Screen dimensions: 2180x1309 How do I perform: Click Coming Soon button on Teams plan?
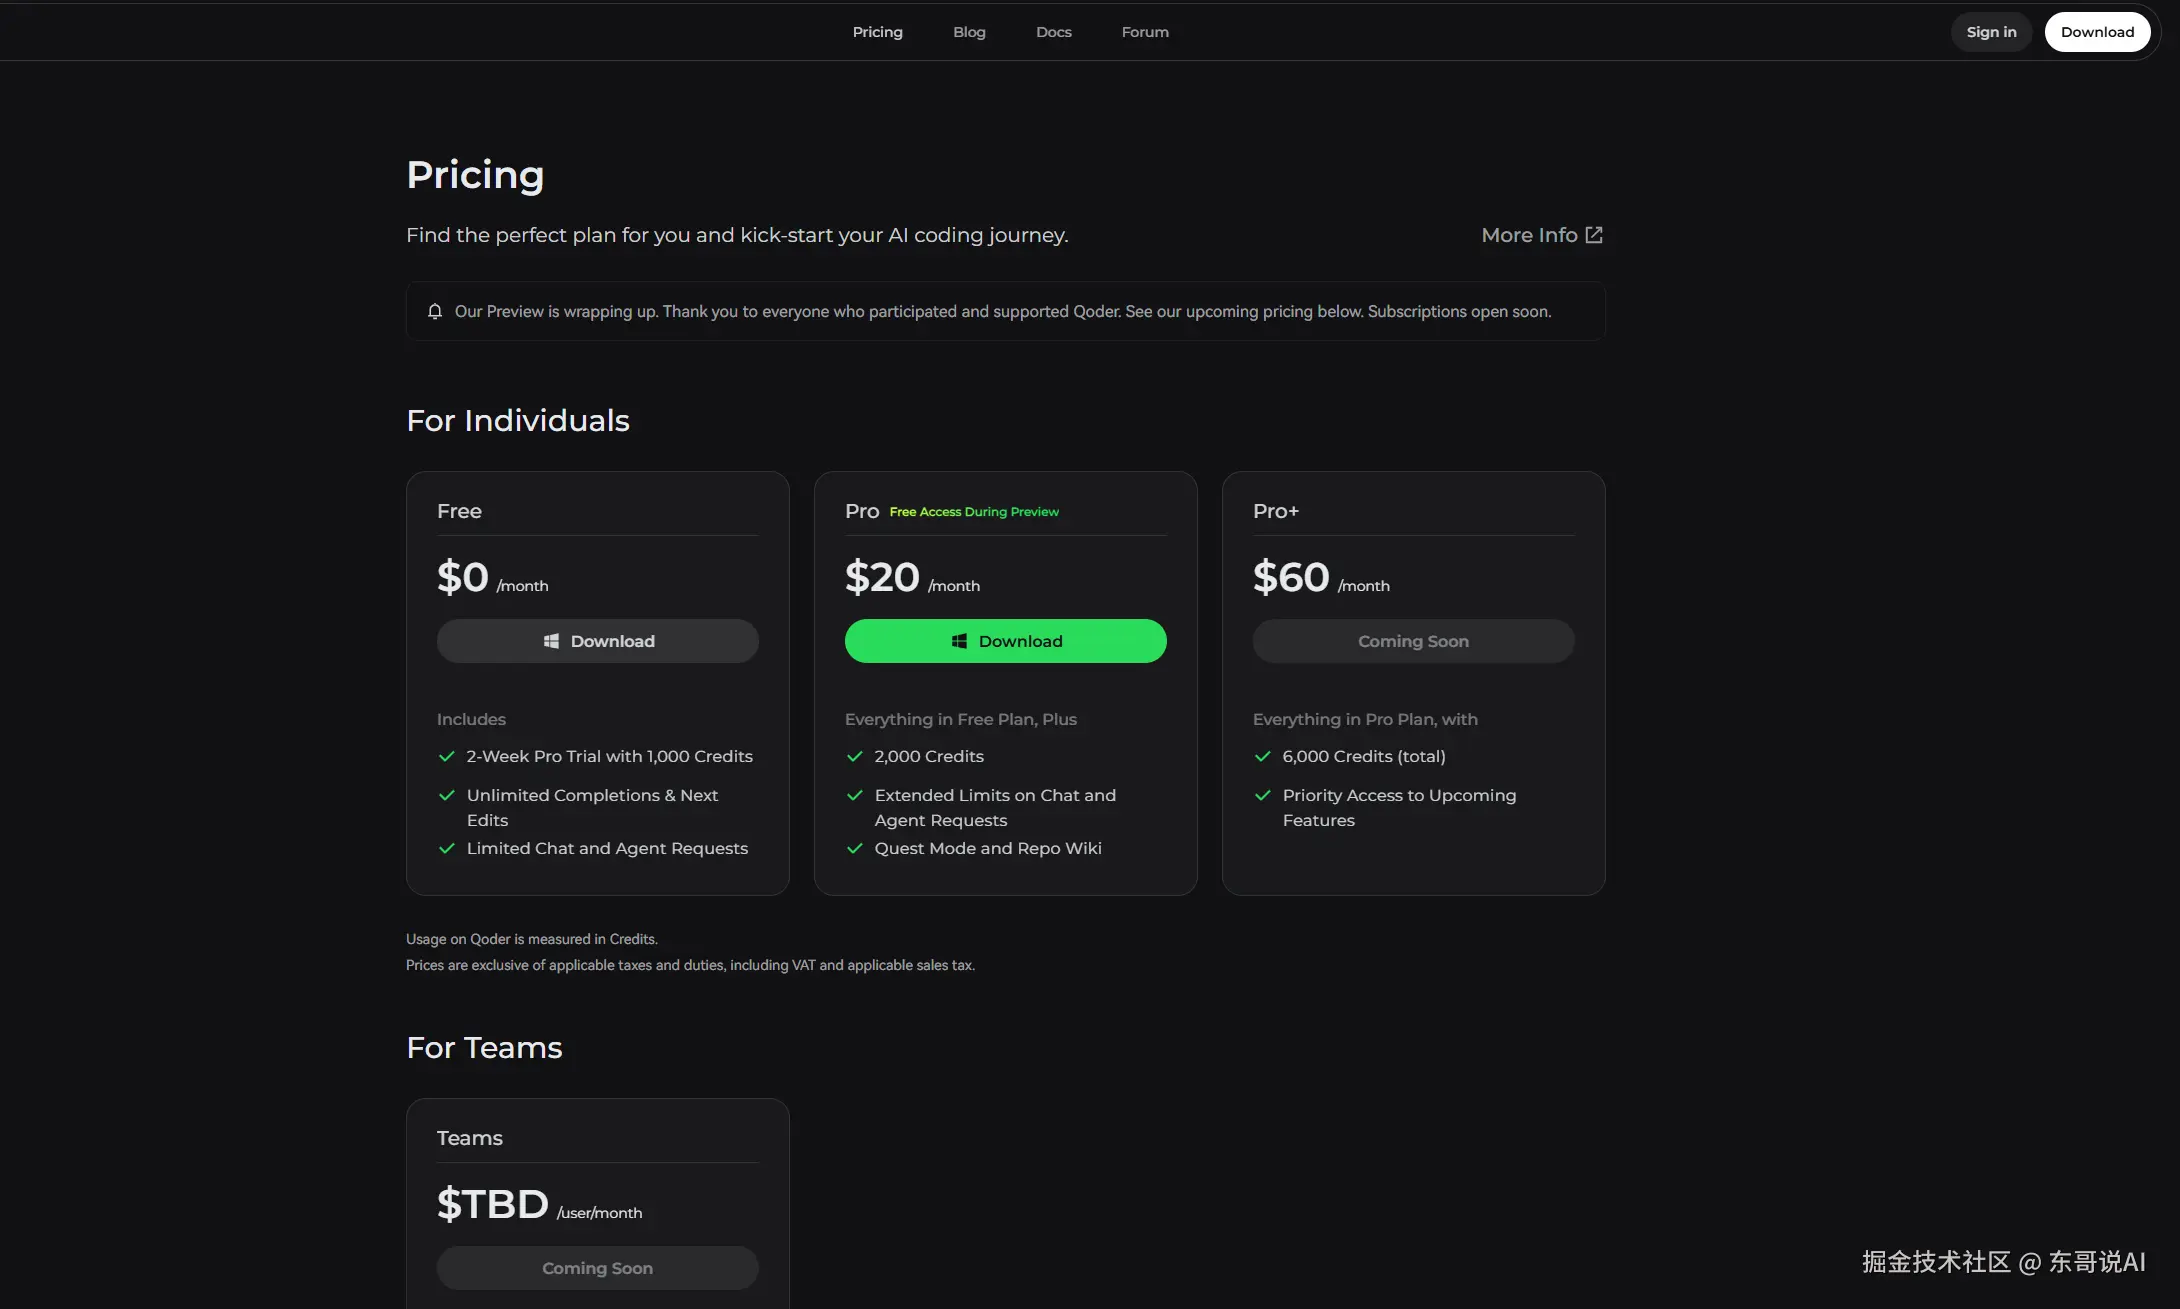(x=597, y=1268)
